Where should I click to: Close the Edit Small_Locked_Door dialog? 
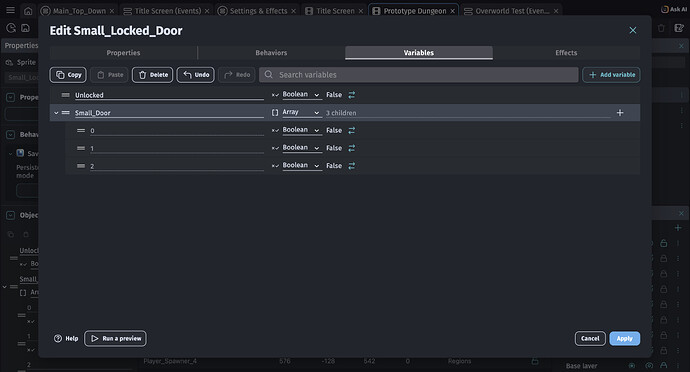633,30
